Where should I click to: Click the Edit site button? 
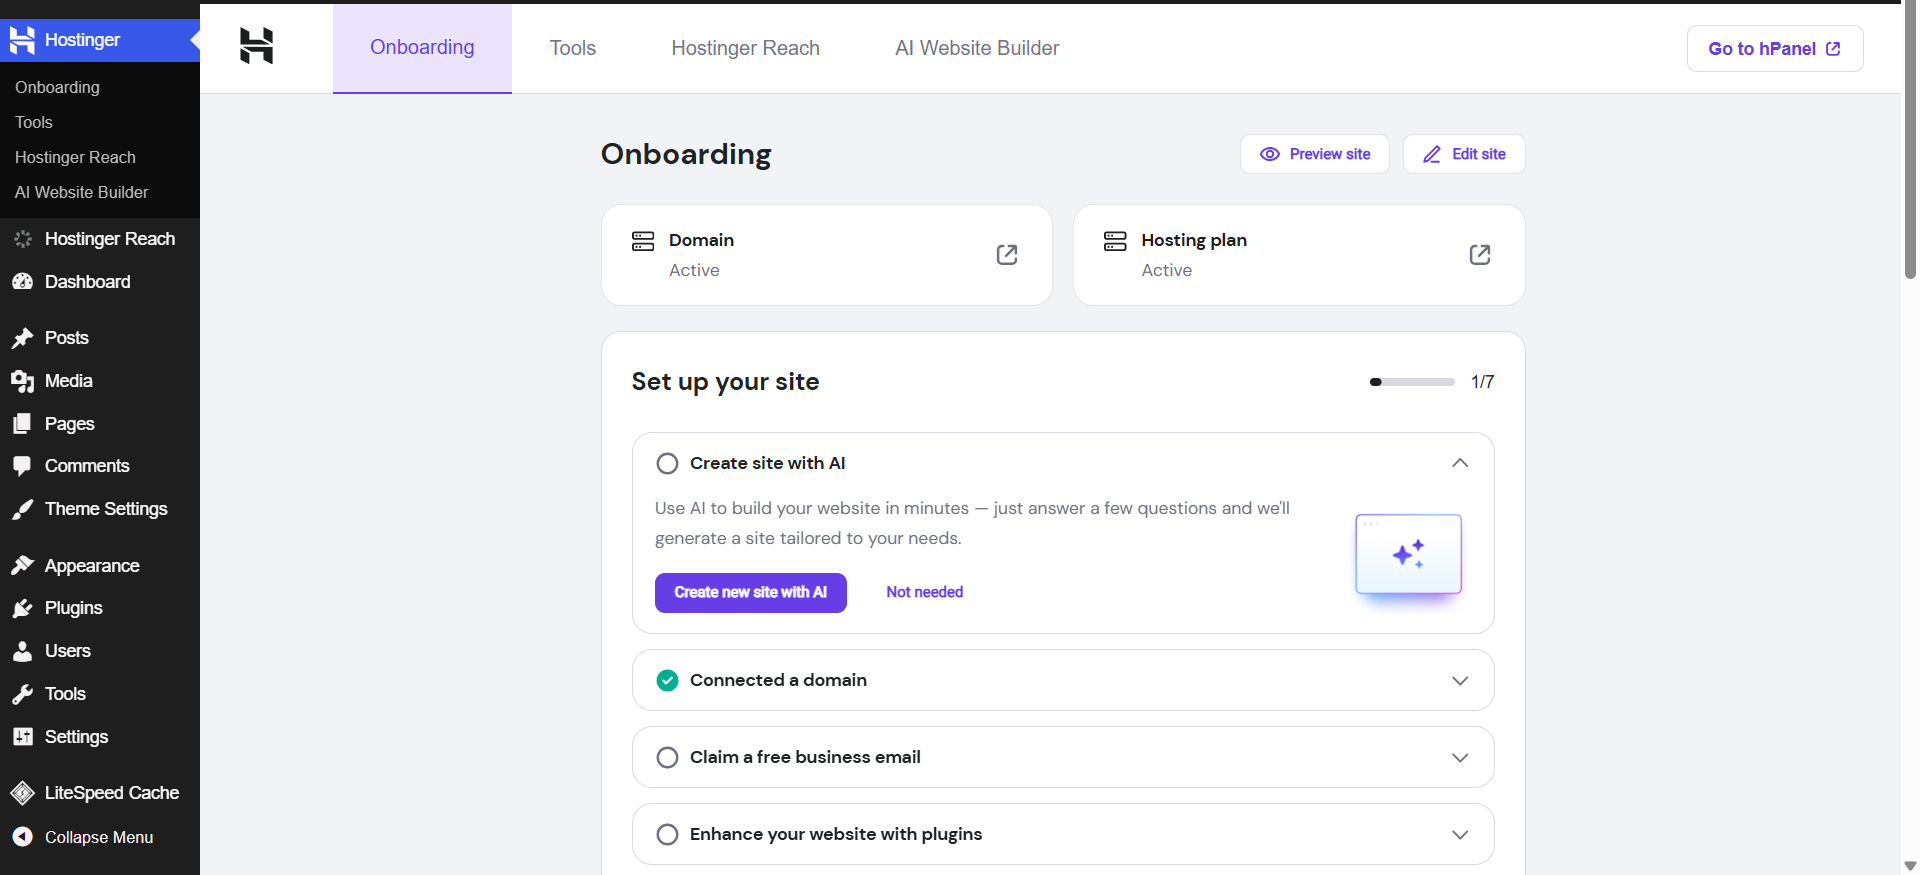click(x=1464, y=154)
